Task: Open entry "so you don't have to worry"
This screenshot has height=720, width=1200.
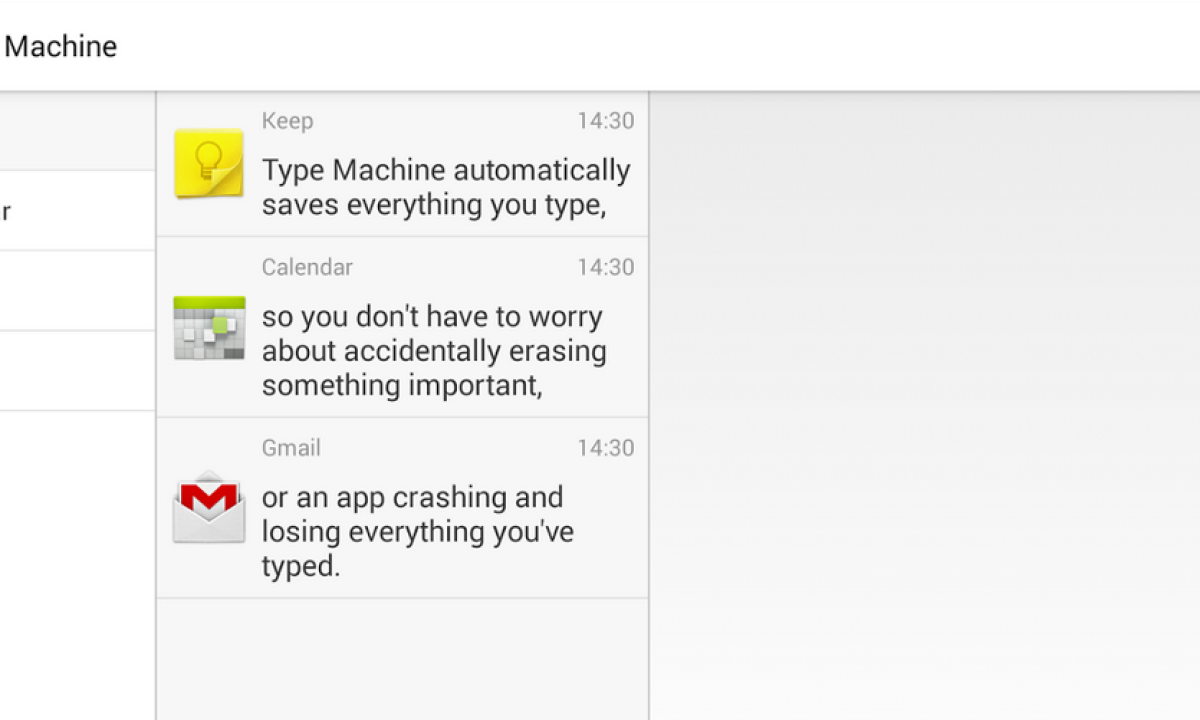Action: point(433,350)
